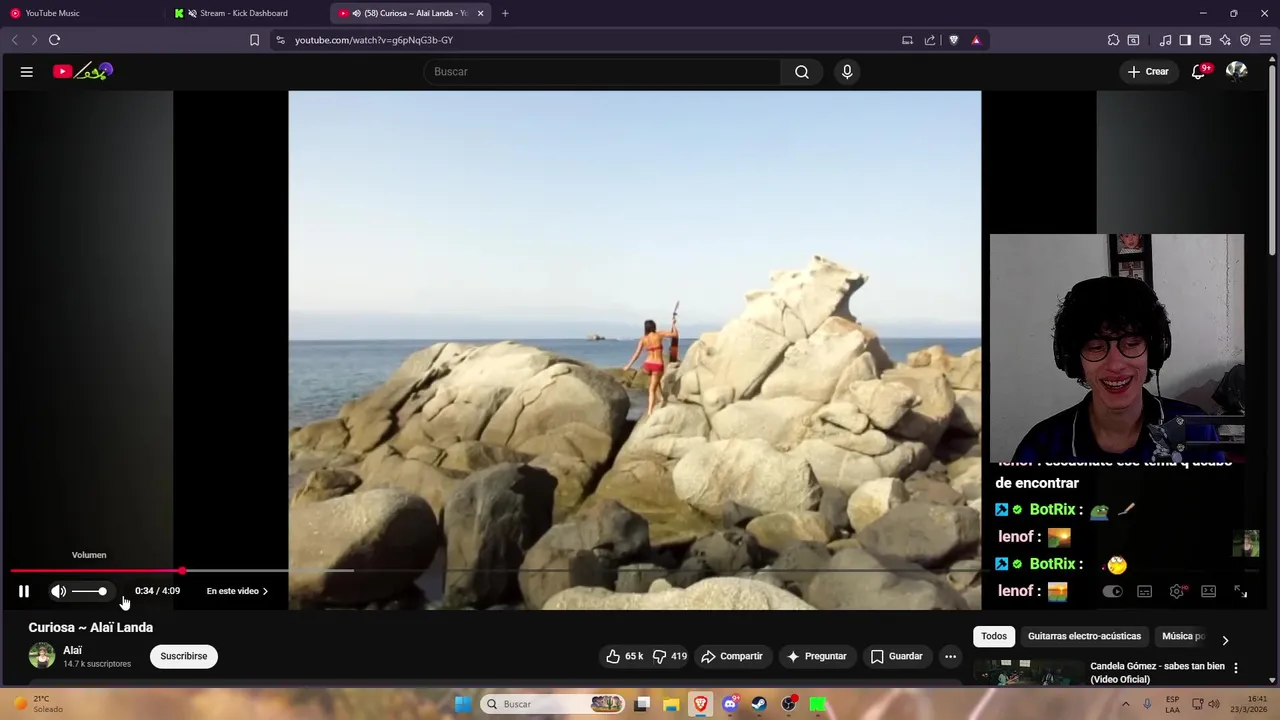Open the account avatar menu
This screenshot has height=720, width=1280.
point(1237,72)
